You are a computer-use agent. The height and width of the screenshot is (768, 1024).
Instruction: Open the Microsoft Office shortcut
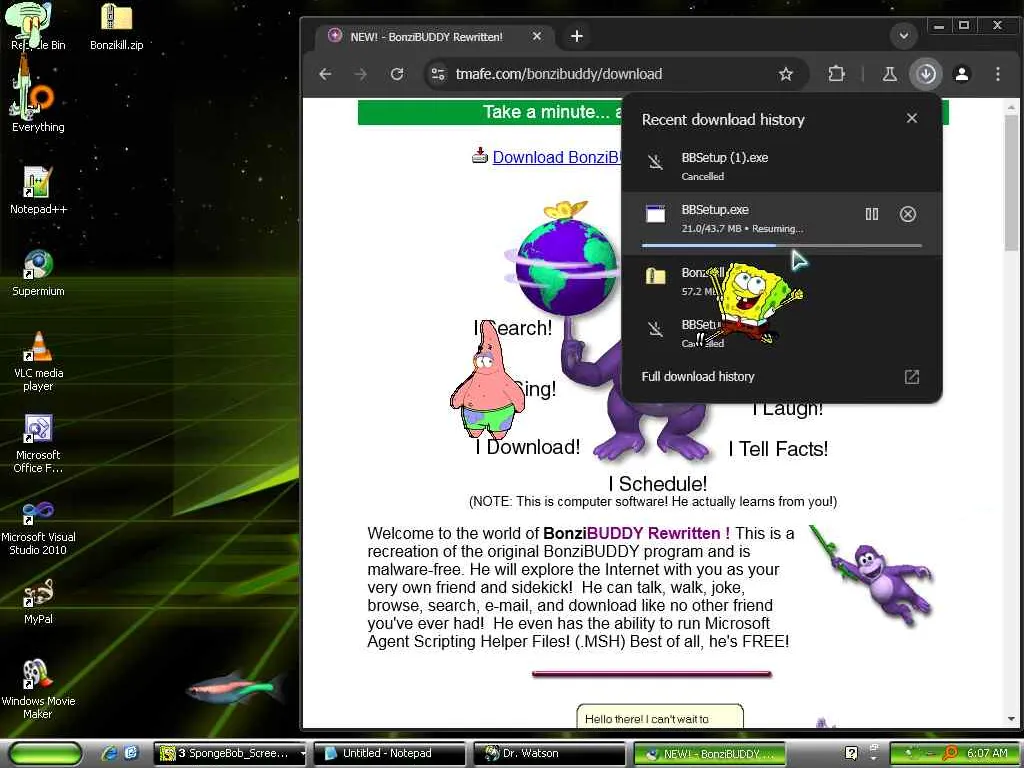click(37, 443)
